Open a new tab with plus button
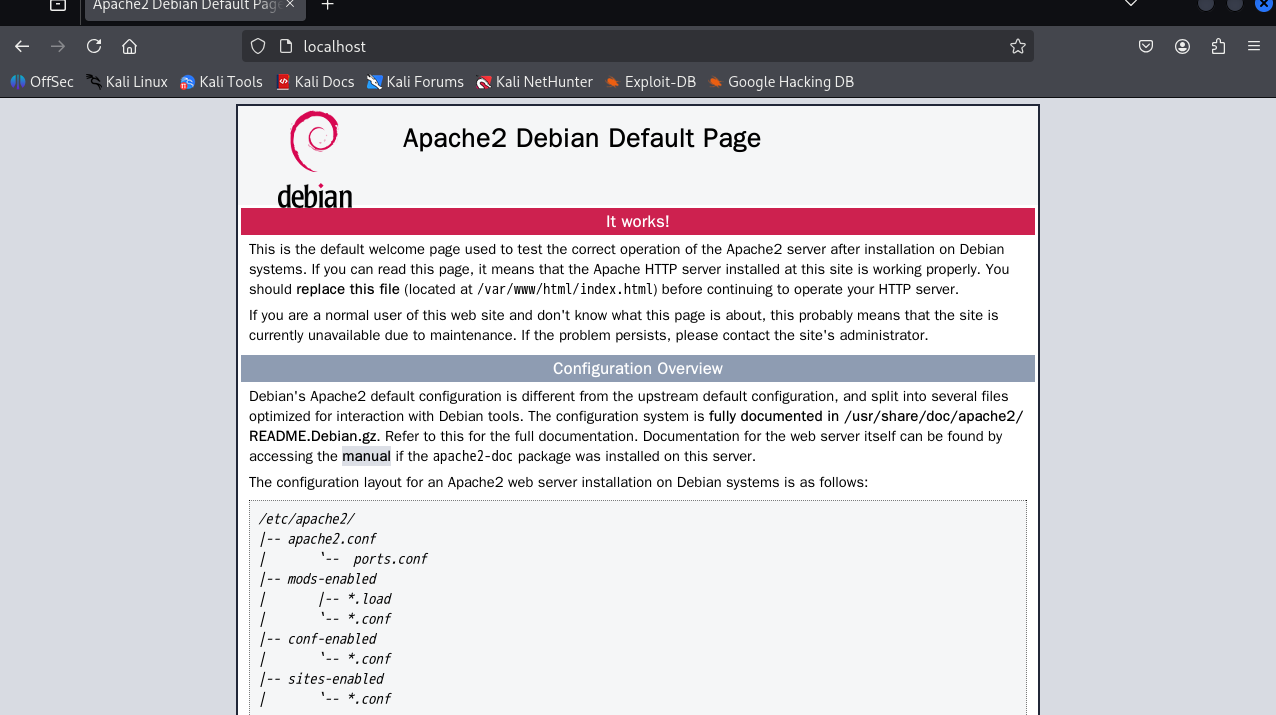 point(327,5)
